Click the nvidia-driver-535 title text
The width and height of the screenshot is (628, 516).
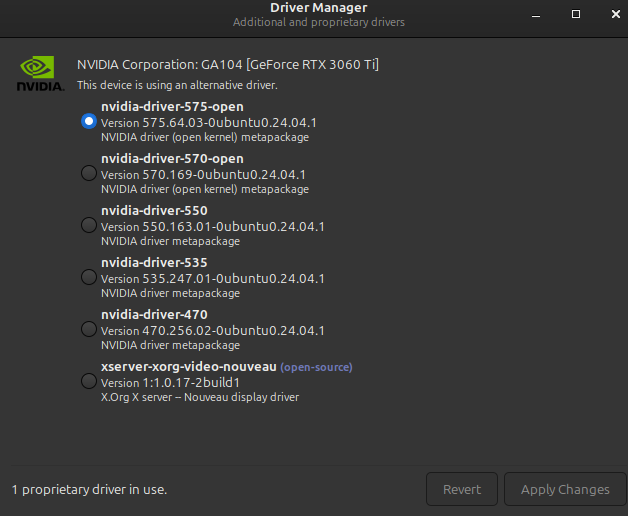(154, 263)
